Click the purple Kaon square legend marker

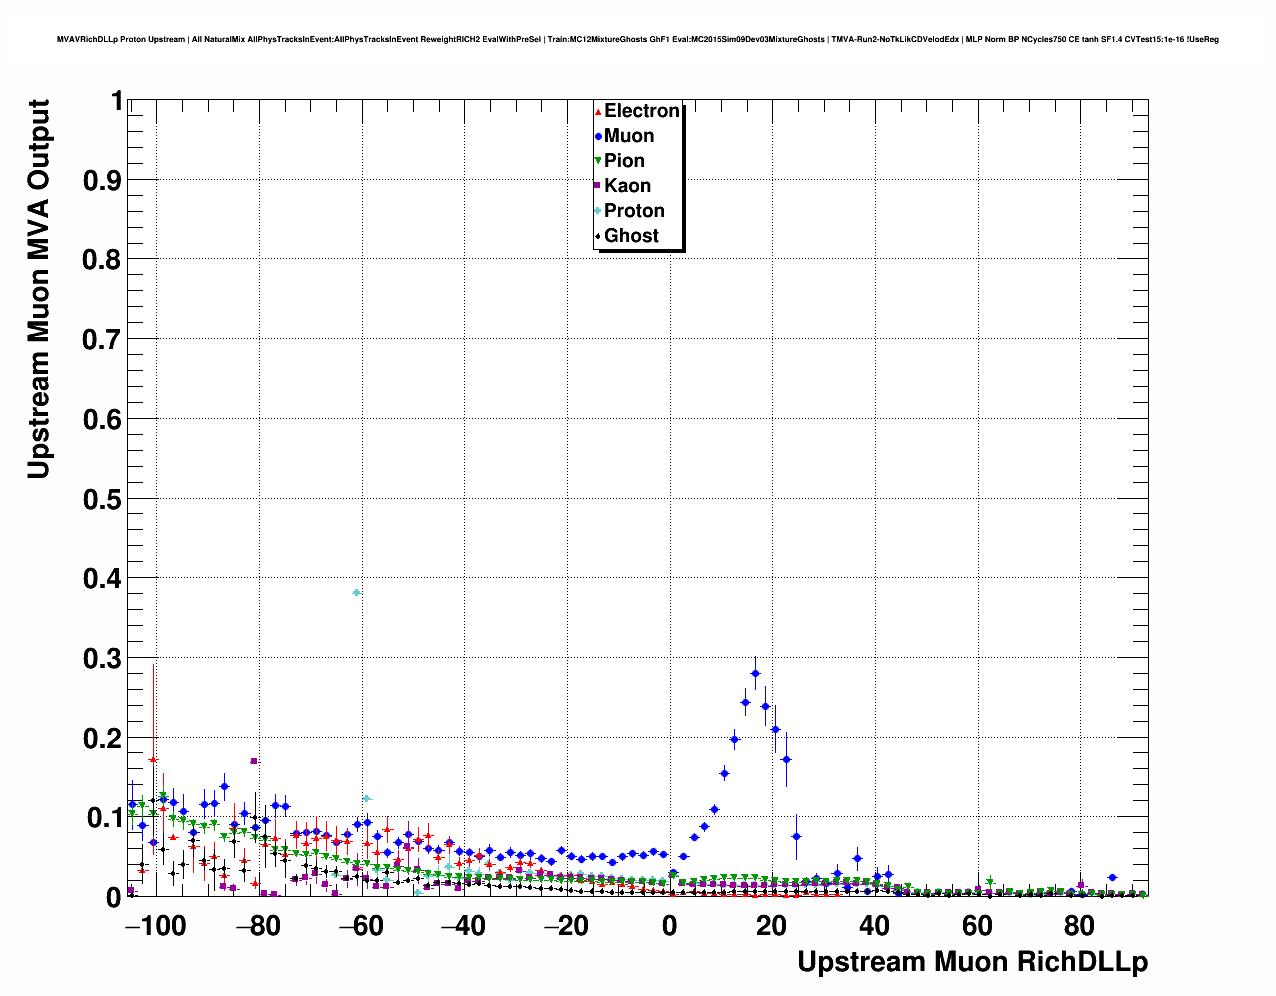pyautogui.click(x=598, y=186)
